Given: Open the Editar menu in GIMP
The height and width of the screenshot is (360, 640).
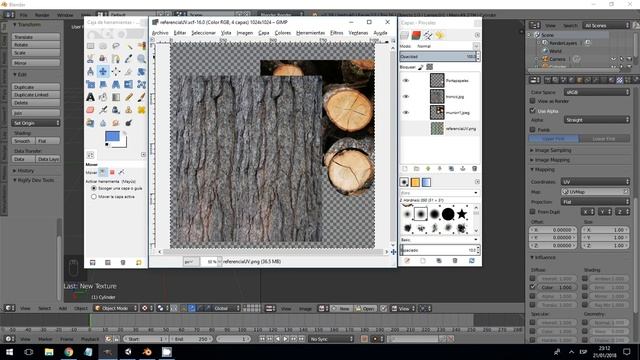Looking at the screenshot, I should click(x=180, y=33).
